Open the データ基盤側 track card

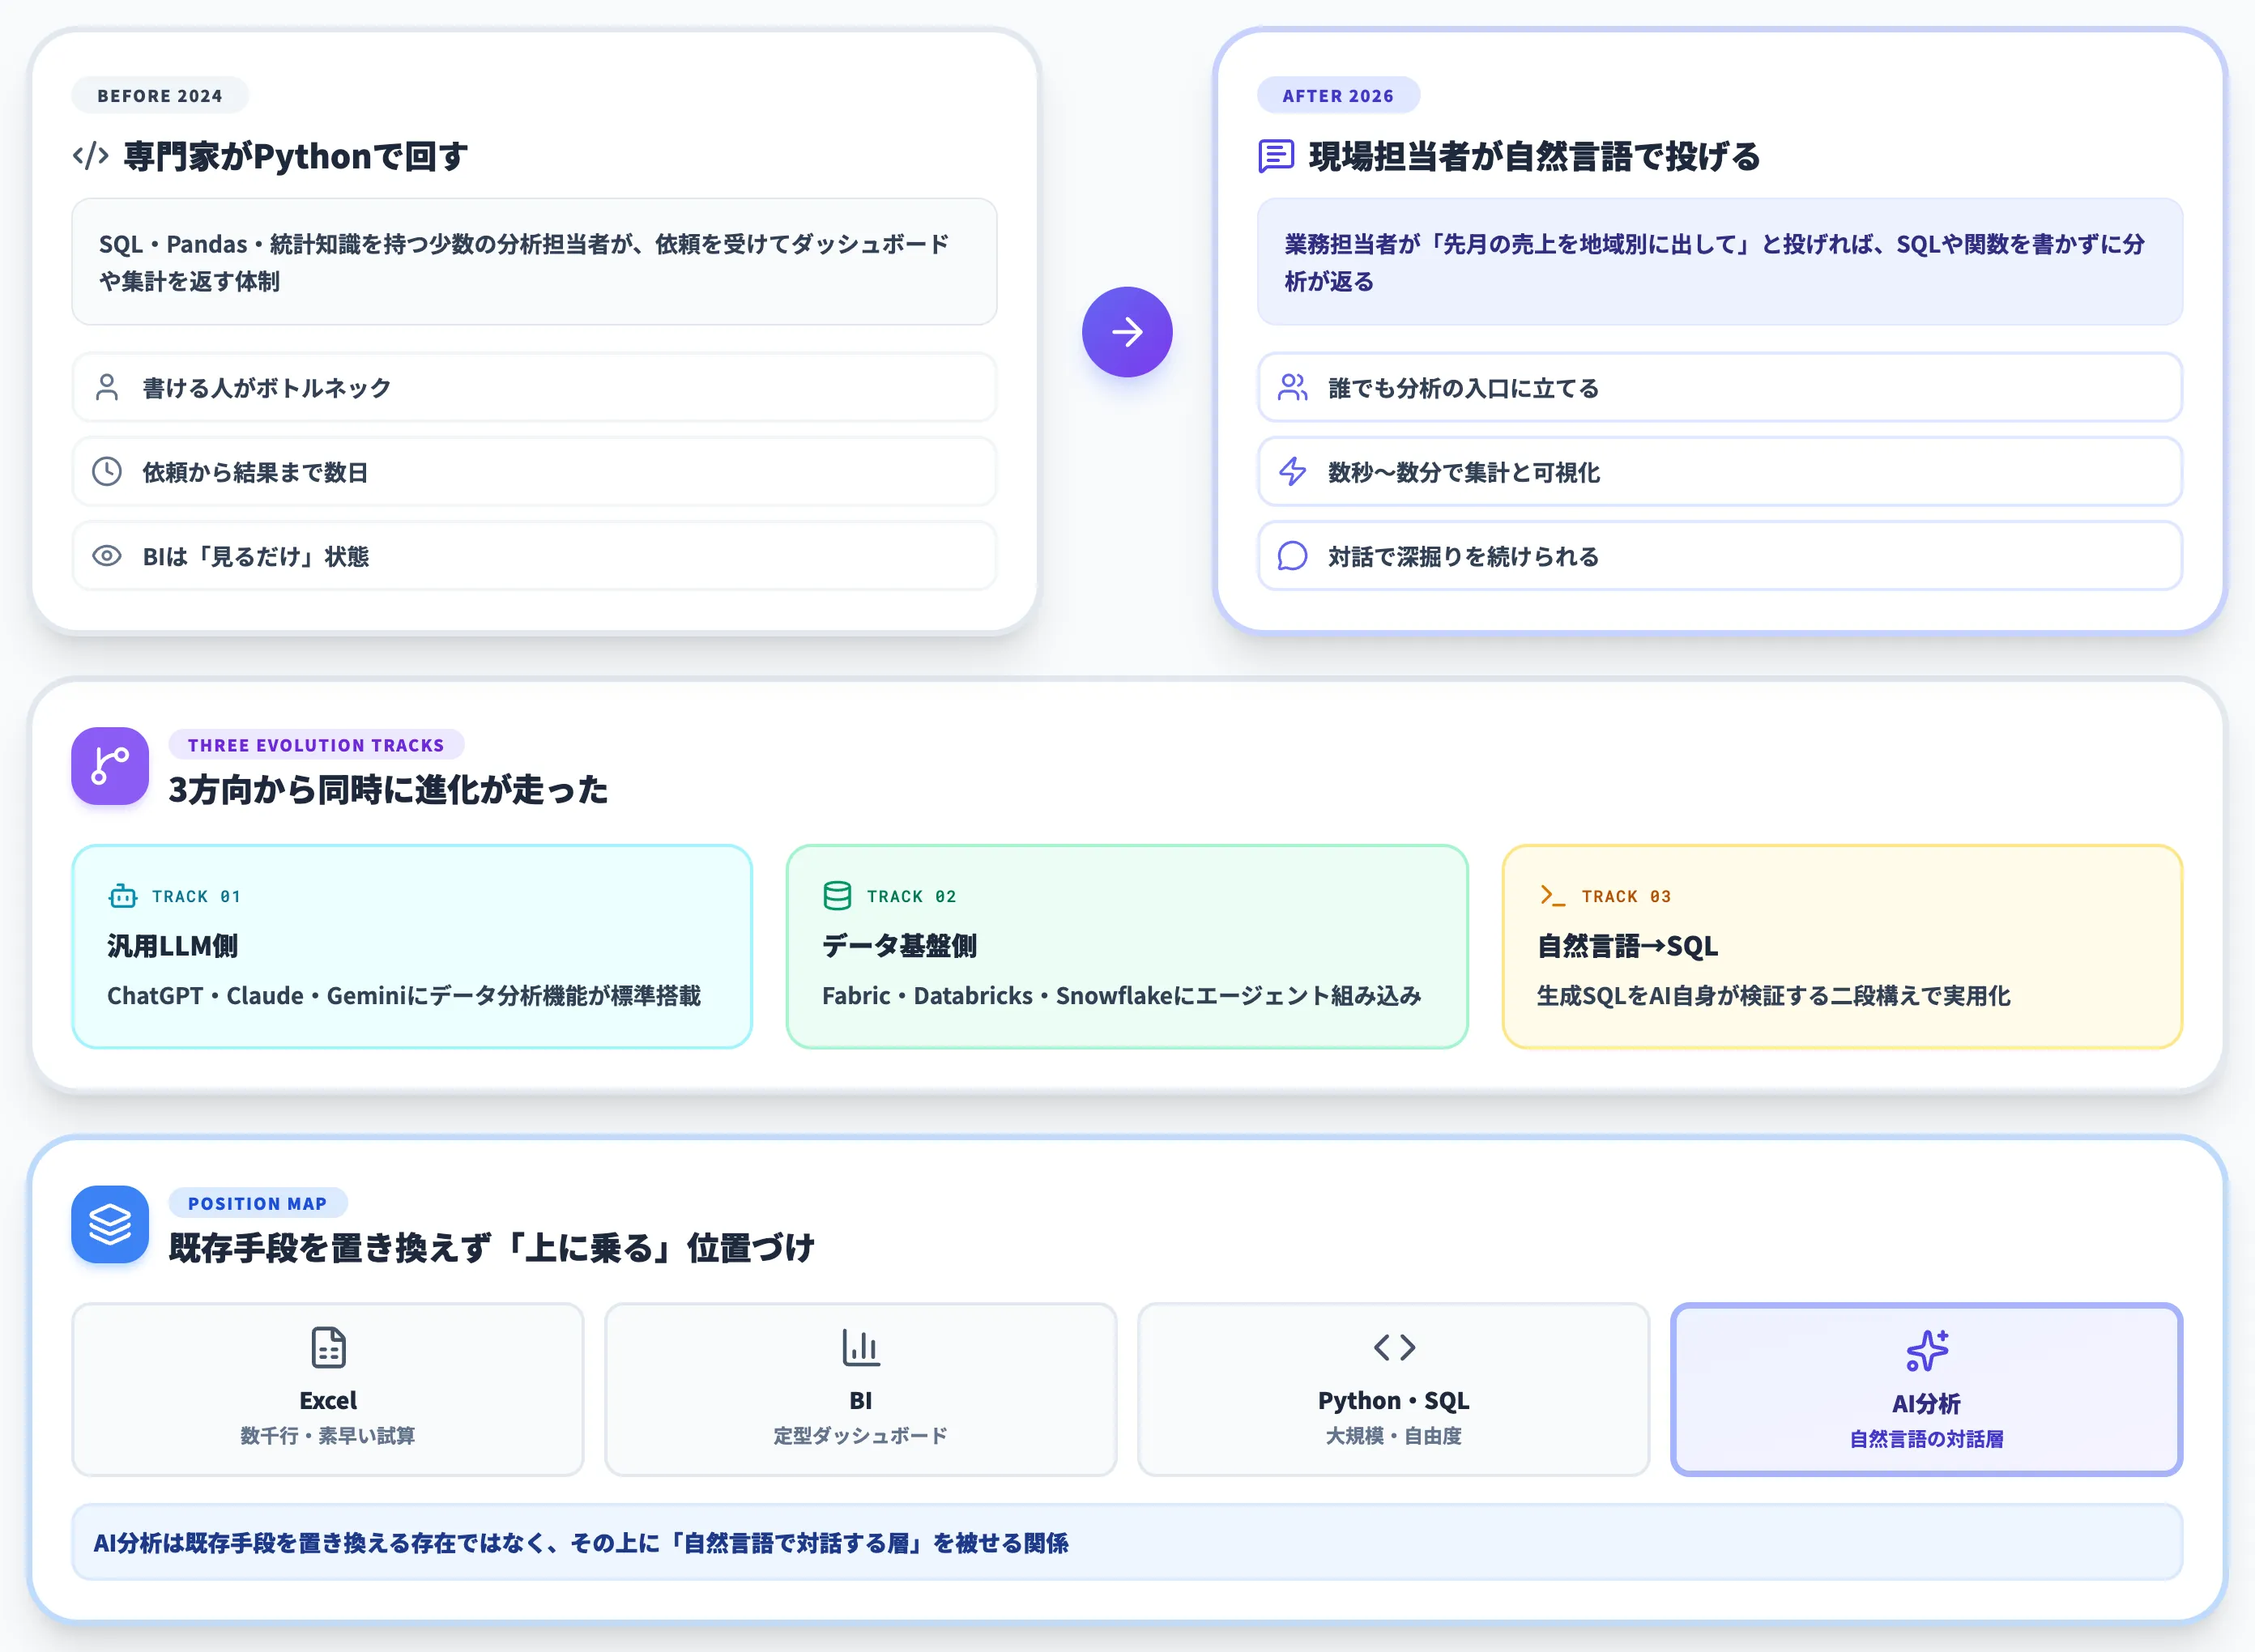[1127, 946]
